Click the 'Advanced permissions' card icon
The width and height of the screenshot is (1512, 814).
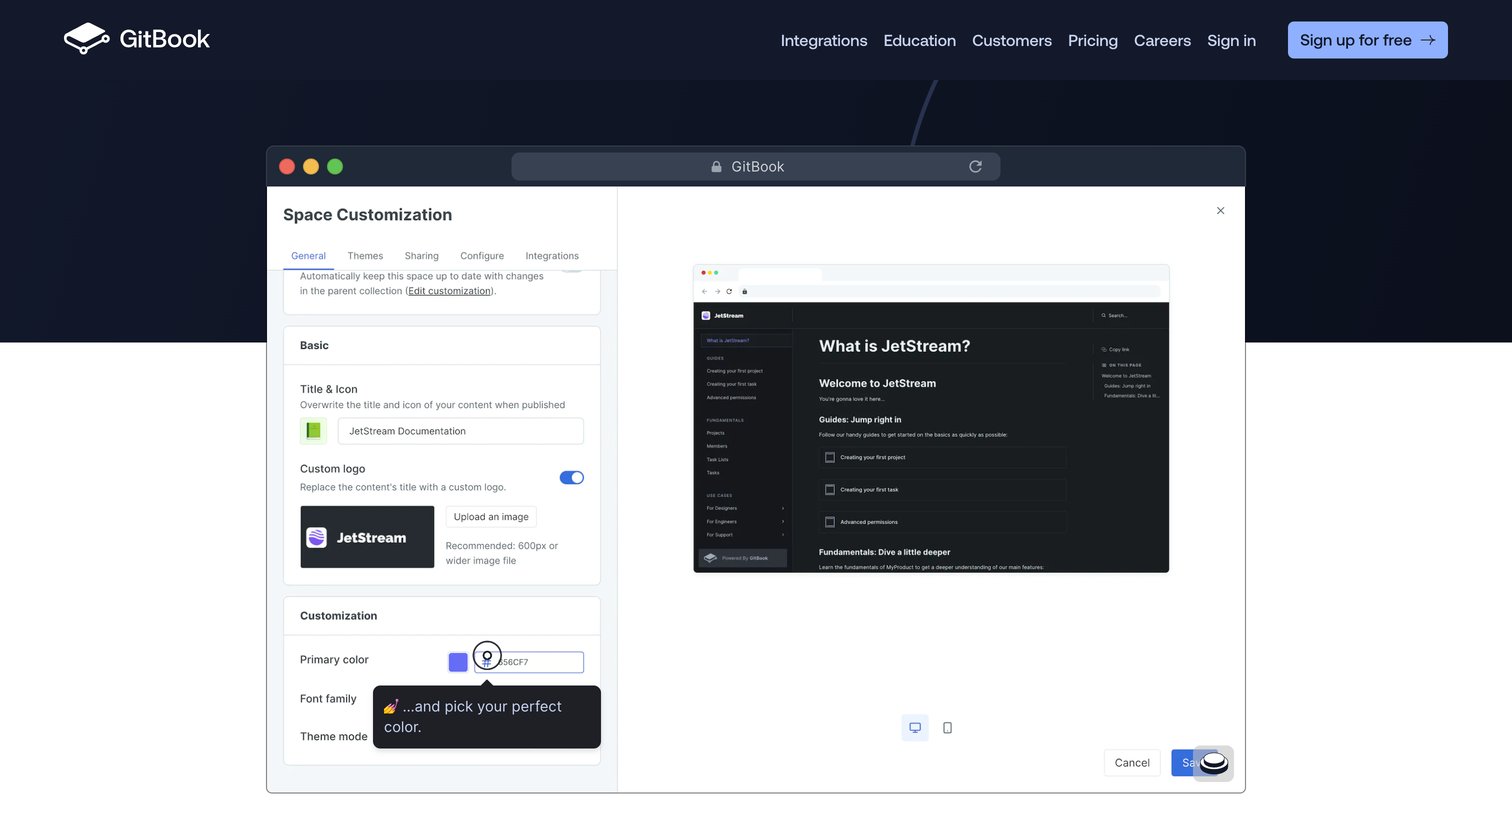click(830, 522)
